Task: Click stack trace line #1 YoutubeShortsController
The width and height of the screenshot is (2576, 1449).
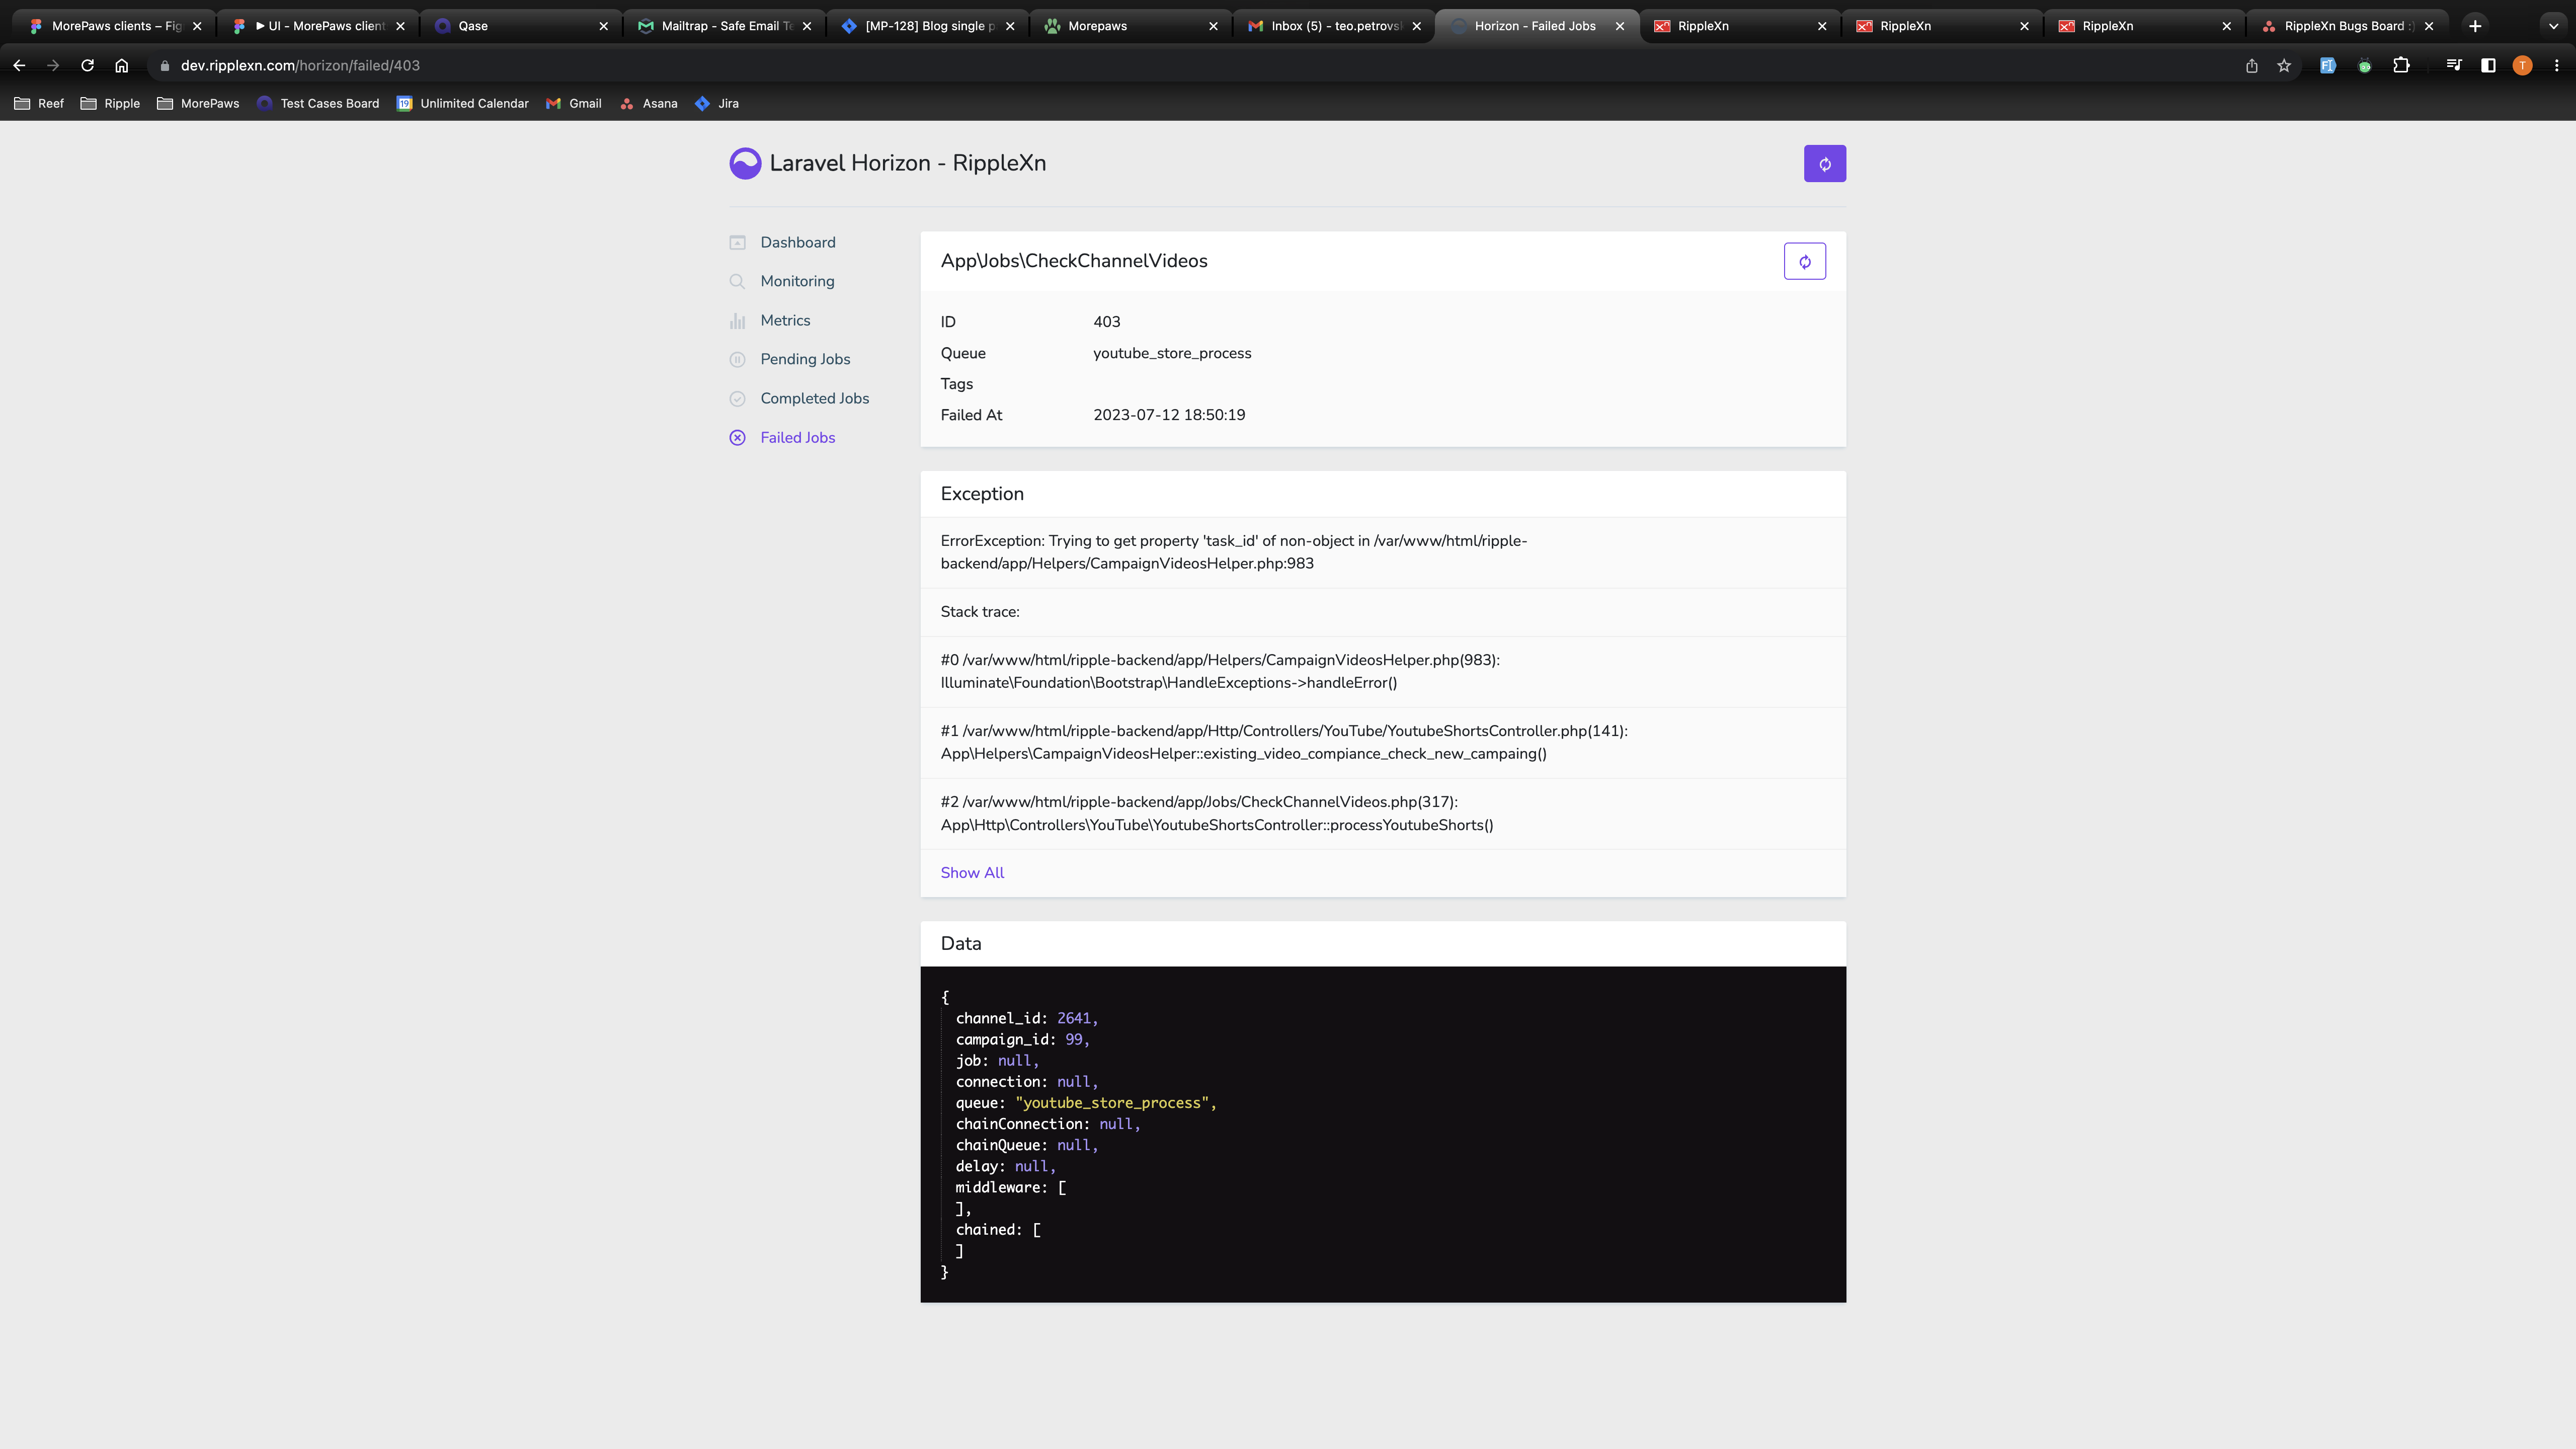Action: pyautogui.click(x=1284, y=742)
